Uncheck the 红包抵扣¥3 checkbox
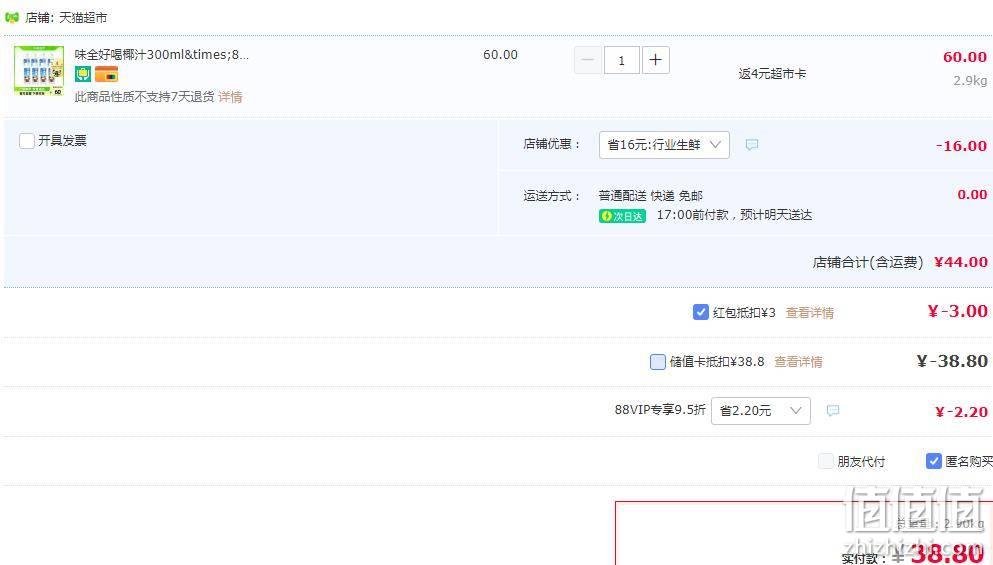The image size is (993, 565). 700,312
